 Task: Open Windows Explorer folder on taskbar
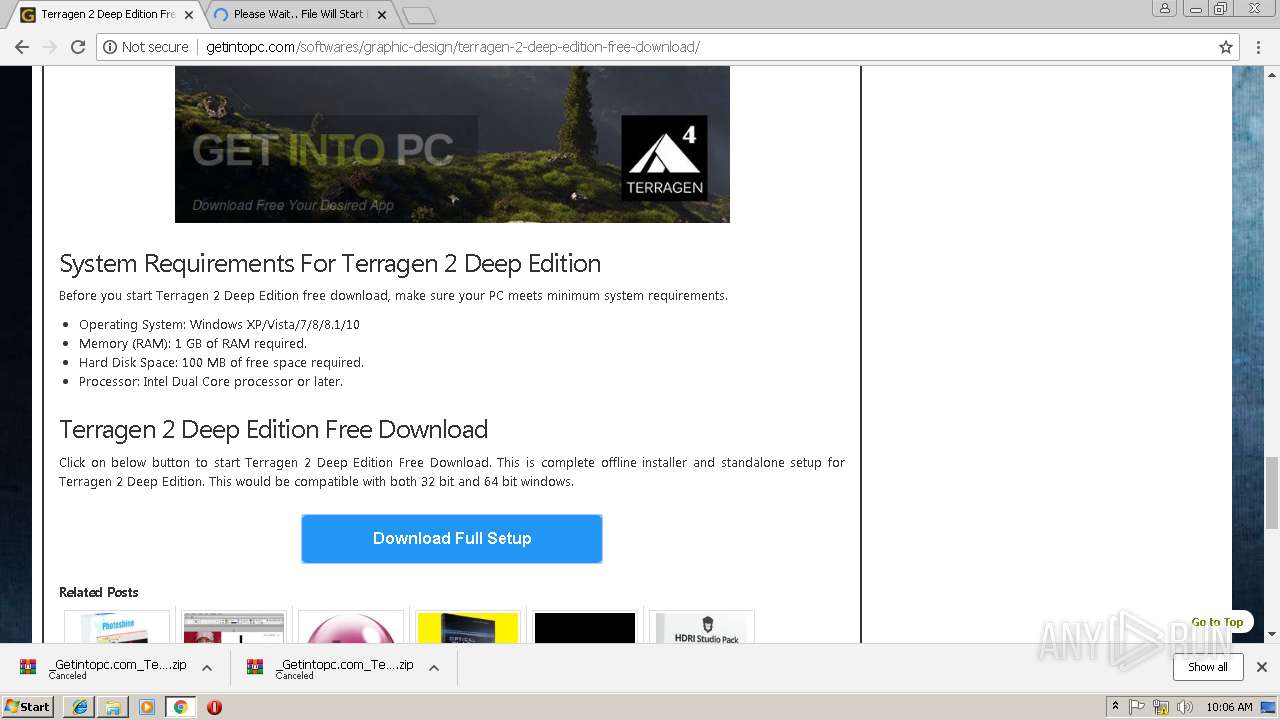pyautogui.click(x=113, y=707)
